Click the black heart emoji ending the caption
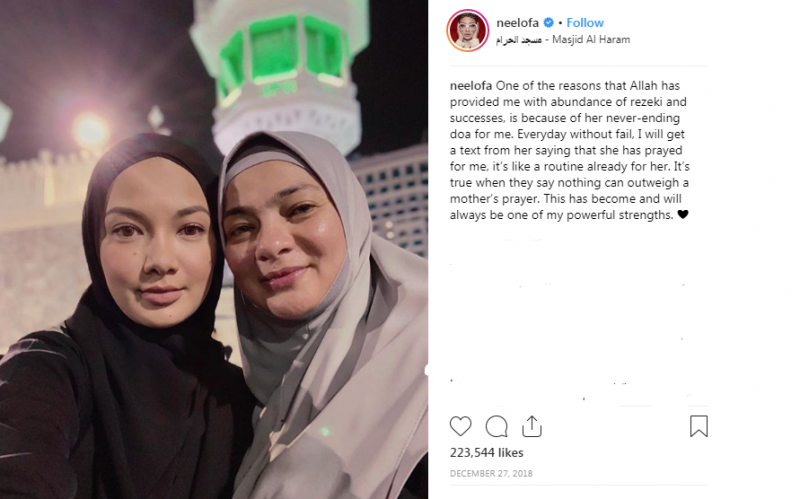The image size is (800, 499). 683,215
